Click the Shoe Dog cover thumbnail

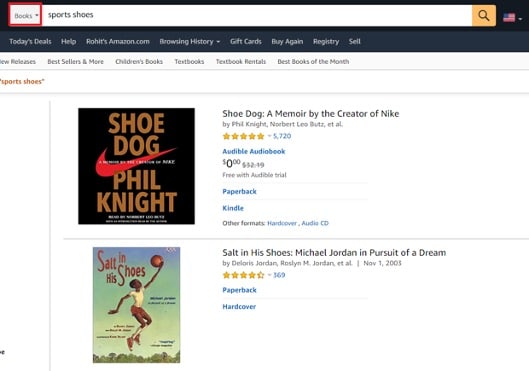coord(136,166)
